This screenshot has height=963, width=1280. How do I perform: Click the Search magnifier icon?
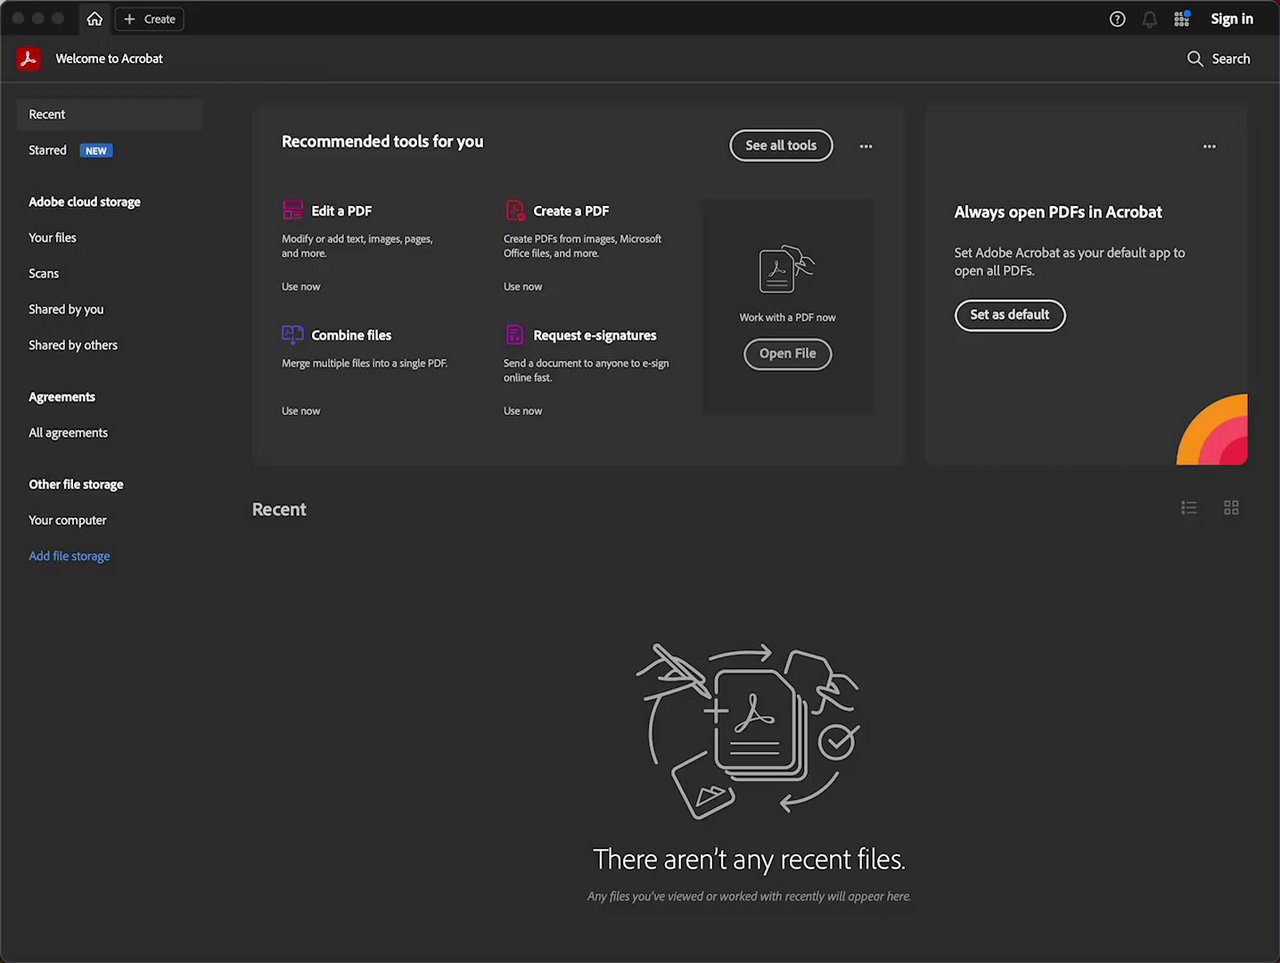click(1195, 59)
